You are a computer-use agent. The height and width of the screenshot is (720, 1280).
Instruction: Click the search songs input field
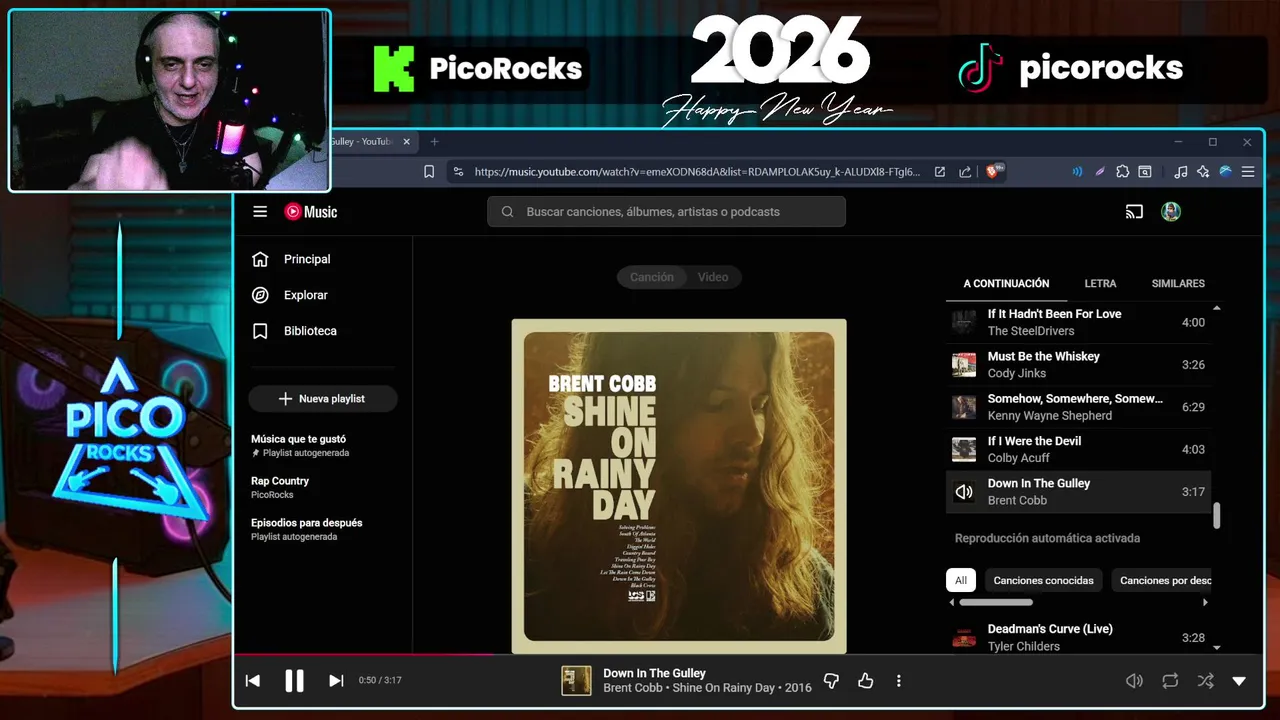[666, 212]
